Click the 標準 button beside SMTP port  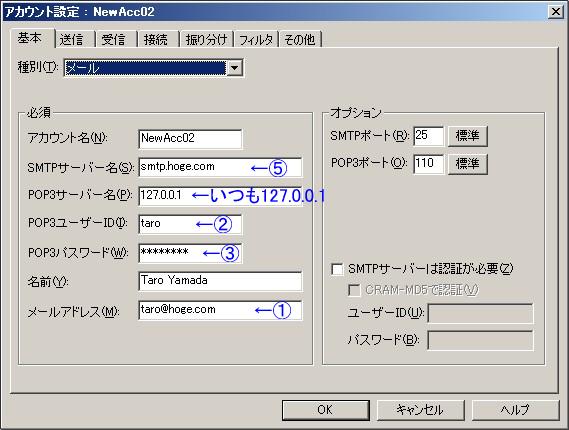pyautogui.click(x=467, y=136)
